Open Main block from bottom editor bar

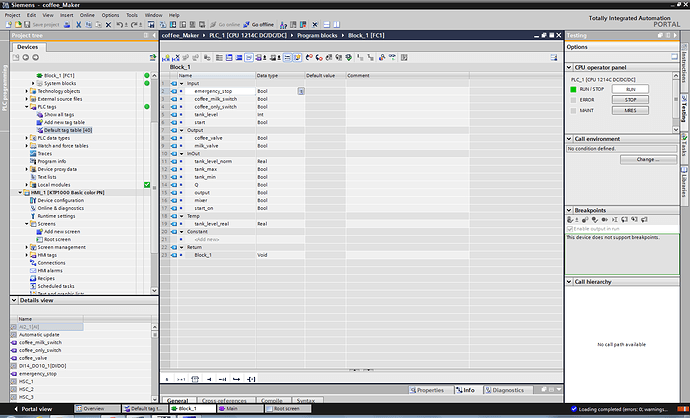241,409
